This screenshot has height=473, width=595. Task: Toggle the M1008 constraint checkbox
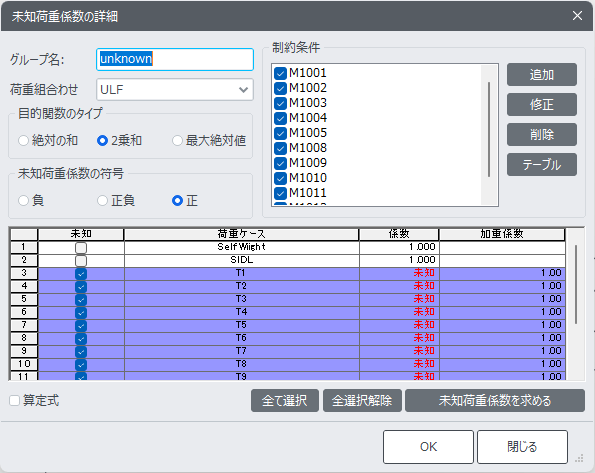click(280, 148)
